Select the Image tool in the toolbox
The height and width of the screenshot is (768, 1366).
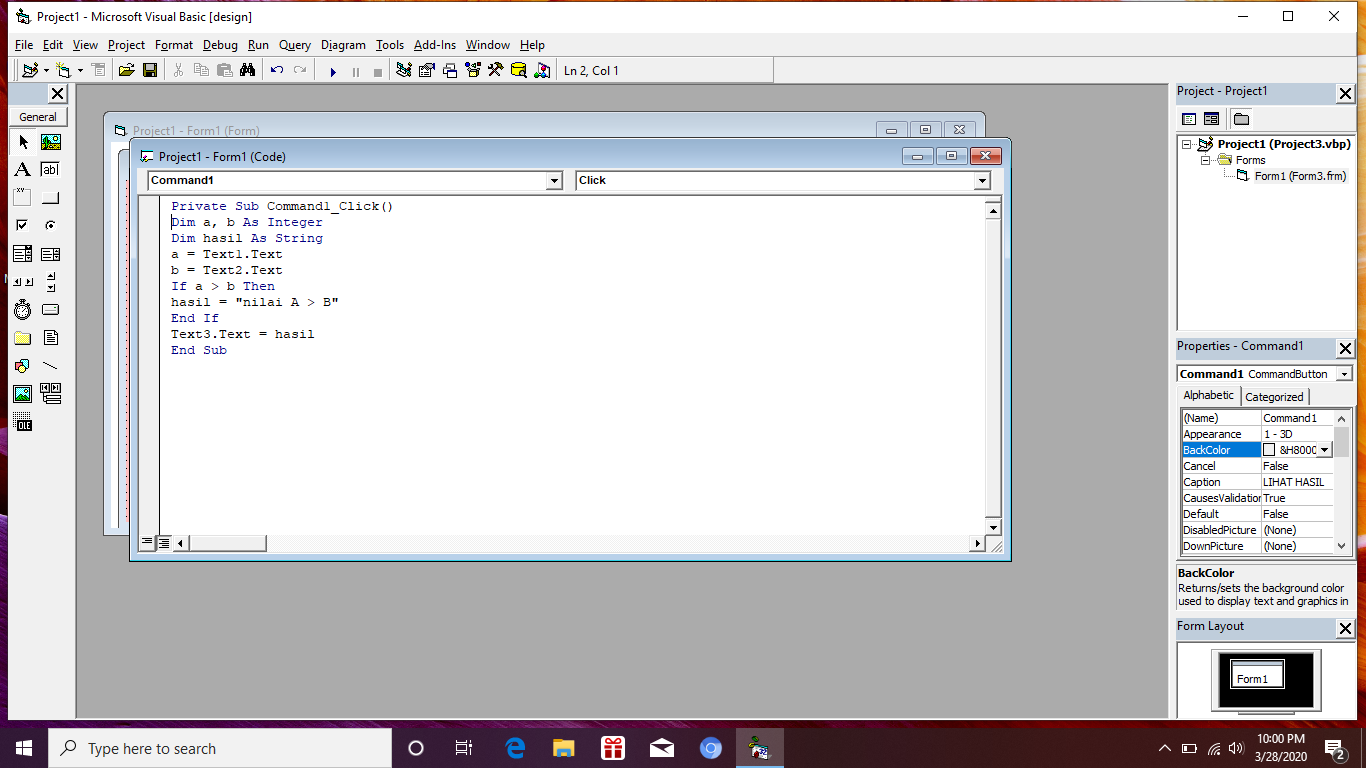pyautogui.click(x=23, y=394)
